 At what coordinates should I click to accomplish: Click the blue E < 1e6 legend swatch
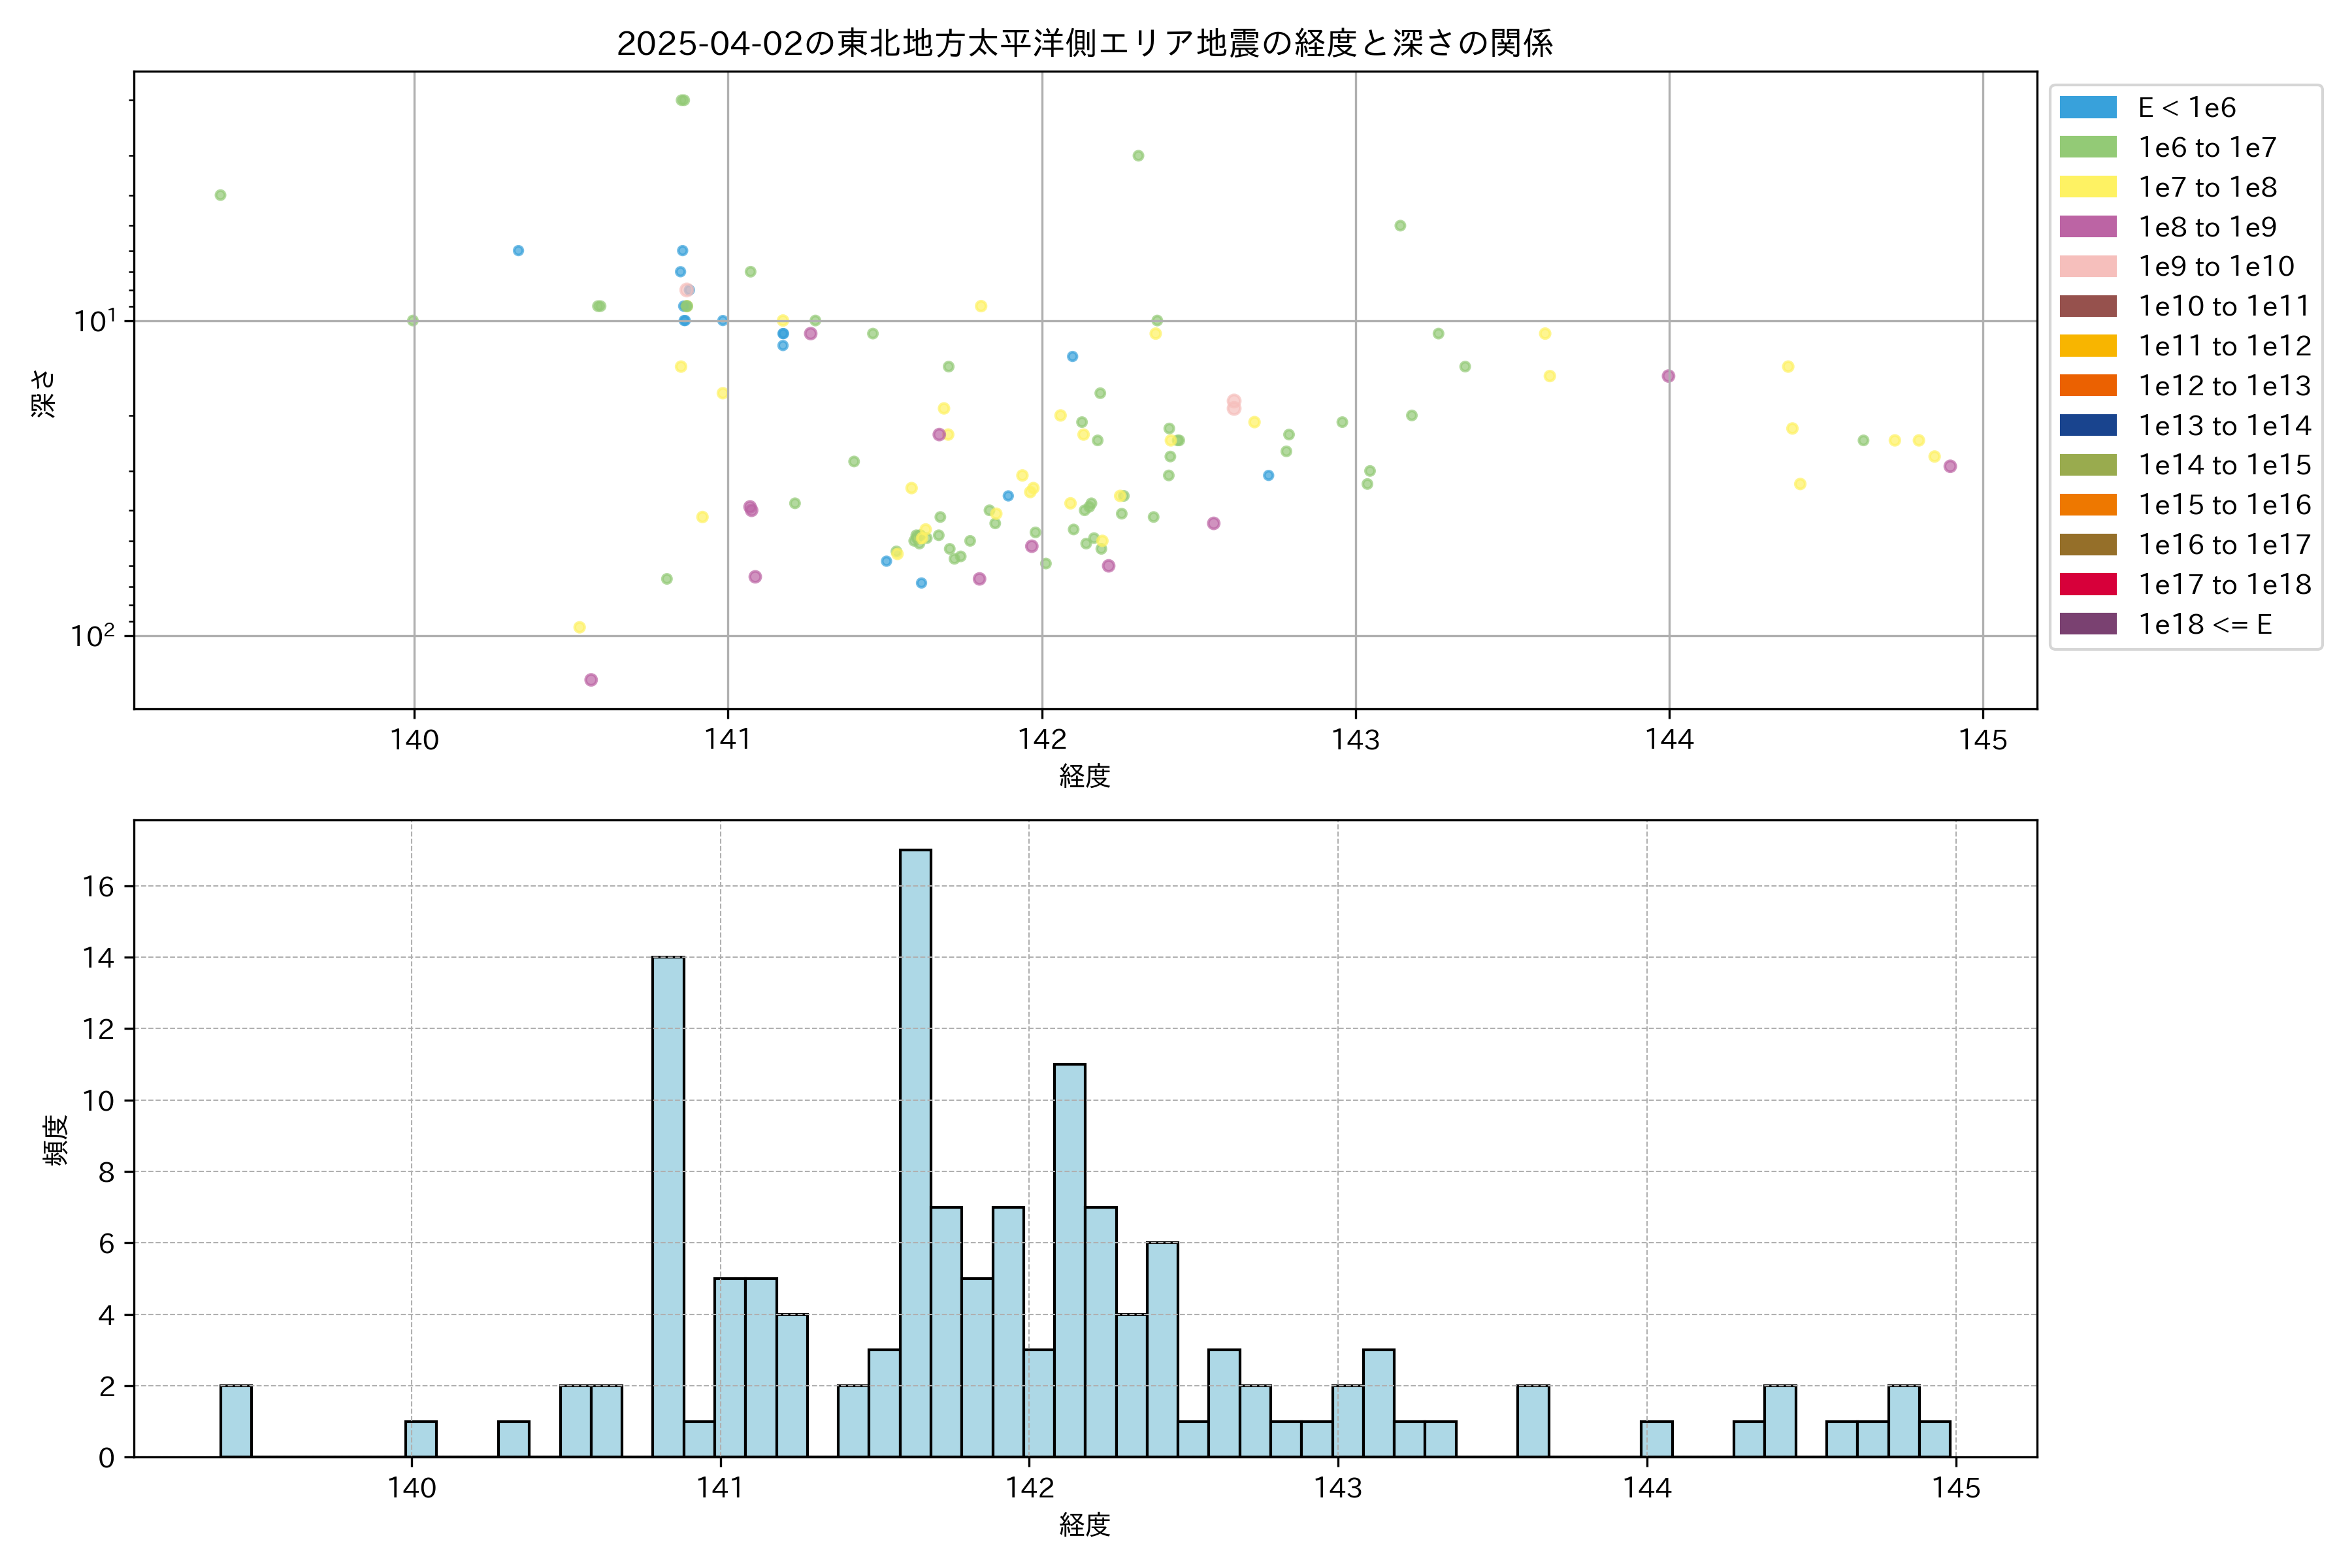pyautogui.click(x=2087, y=108)
